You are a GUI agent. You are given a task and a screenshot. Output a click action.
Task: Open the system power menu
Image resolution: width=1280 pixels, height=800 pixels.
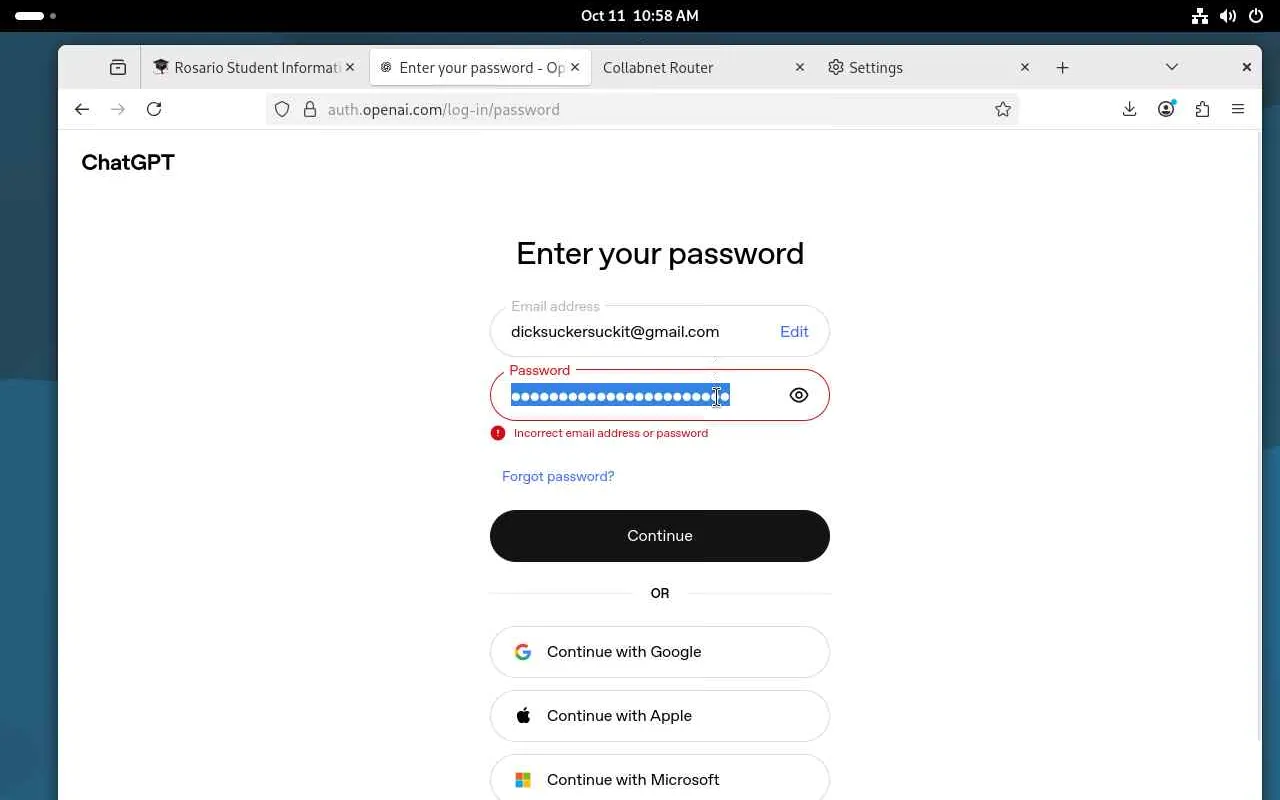[1256, 15]
